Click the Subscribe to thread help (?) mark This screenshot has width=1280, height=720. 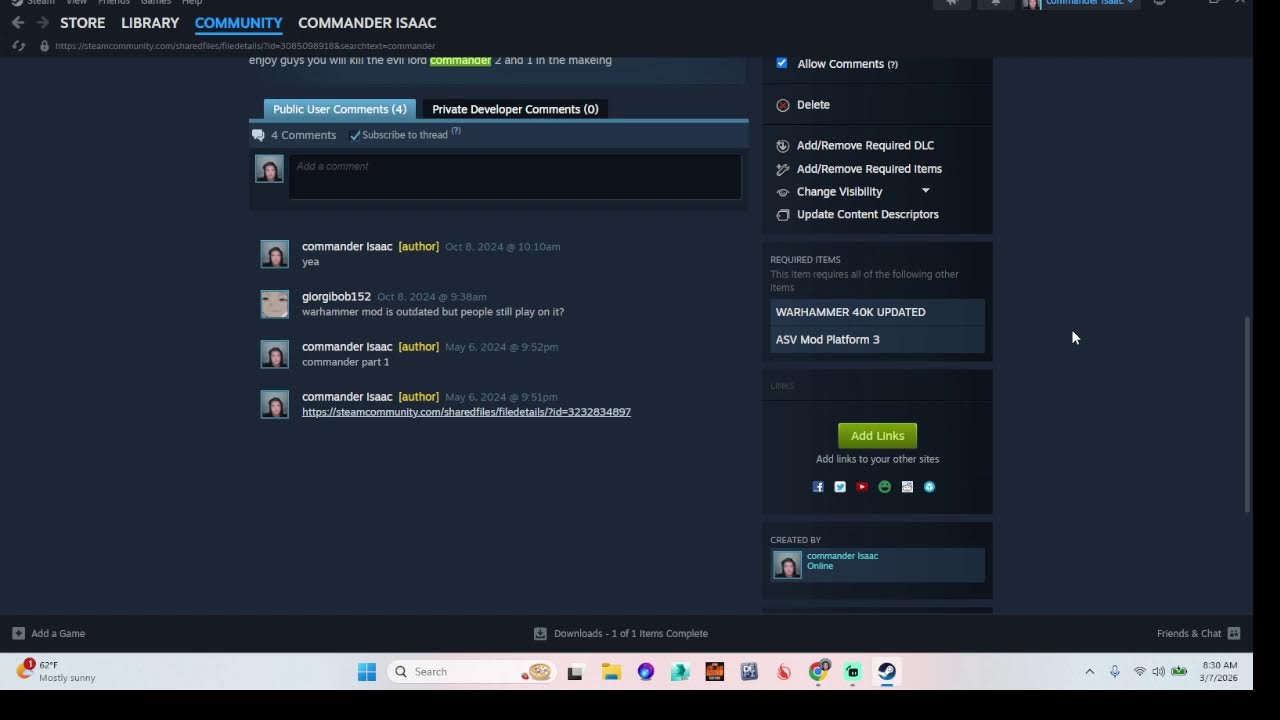coord(456,131)
